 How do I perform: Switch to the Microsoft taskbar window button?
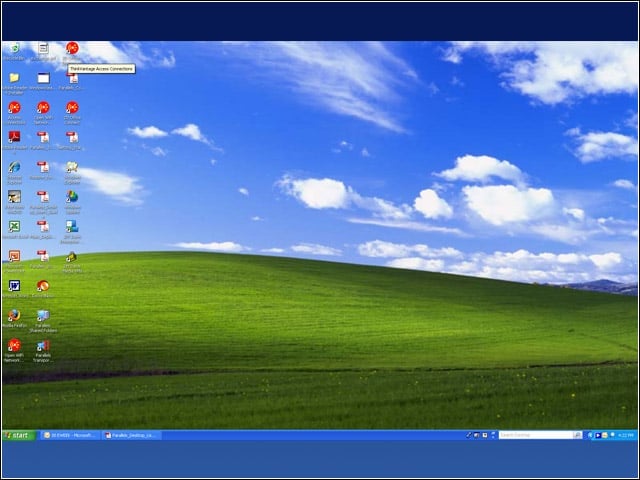point(70,435)
